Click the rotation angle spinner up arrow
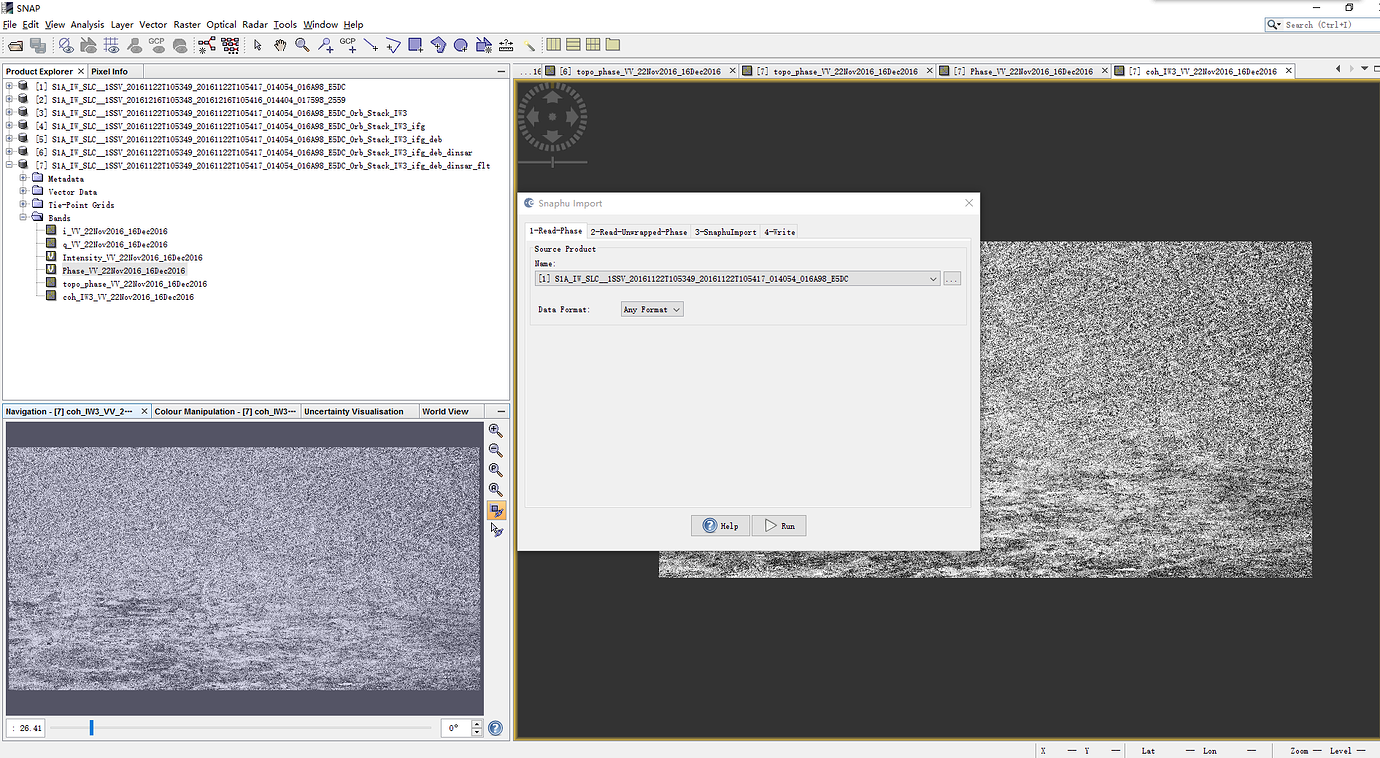 tap(477, 725)
